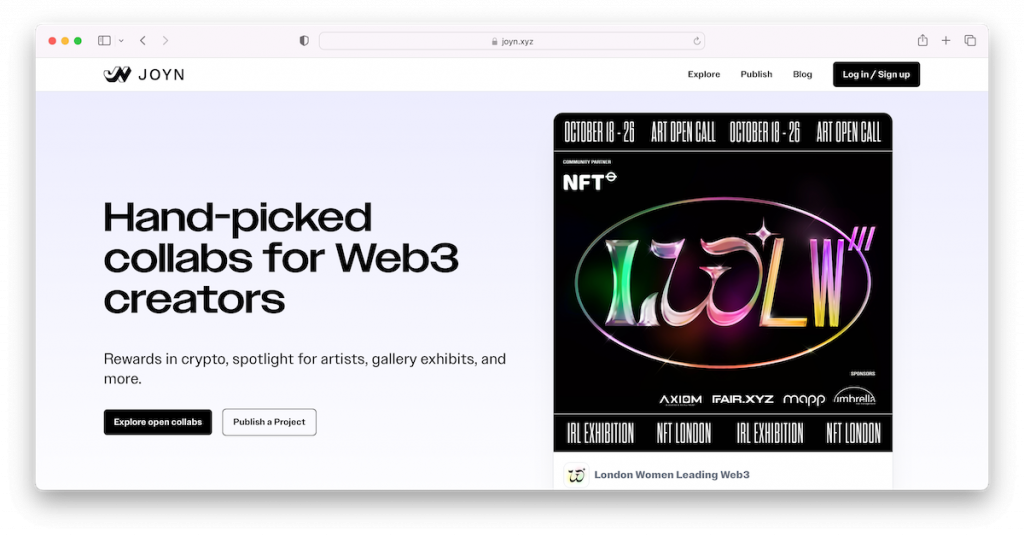Viewport: 1024px width, 537px height.
Task: Open the Publish nav item
Action: click(756, 75)
